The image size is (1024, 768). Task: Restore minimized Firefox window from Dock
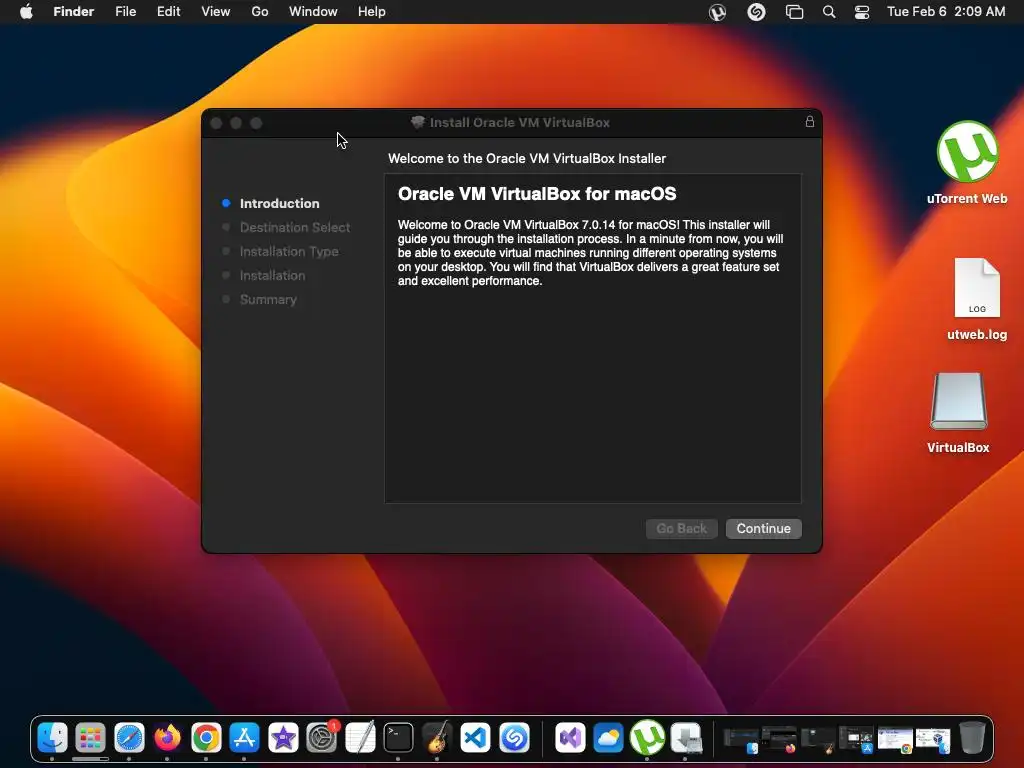coord(780,740)
